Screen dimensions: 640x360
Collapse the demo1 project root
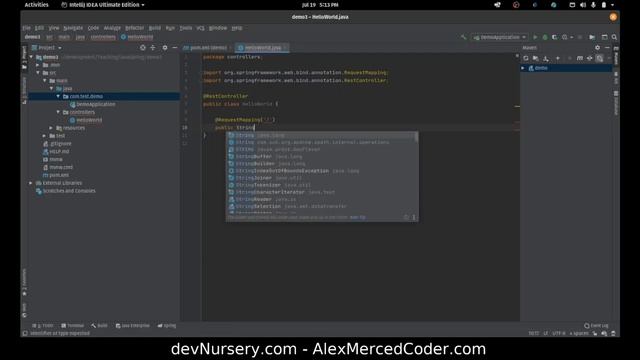[31, 57]
